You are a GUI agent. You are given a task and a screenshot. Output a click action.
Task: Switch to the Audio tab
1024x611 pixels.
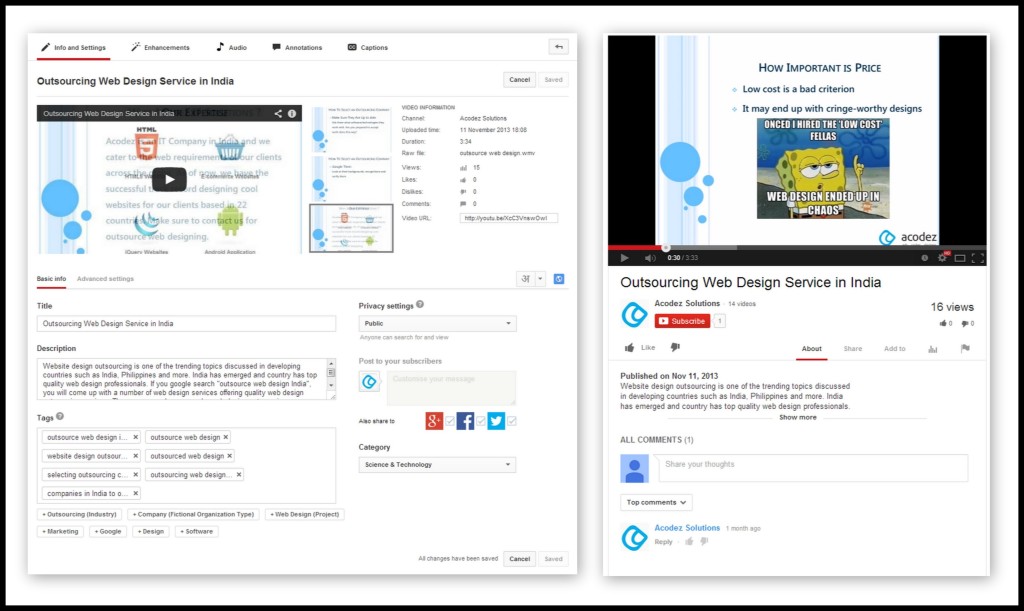(231, 48)
